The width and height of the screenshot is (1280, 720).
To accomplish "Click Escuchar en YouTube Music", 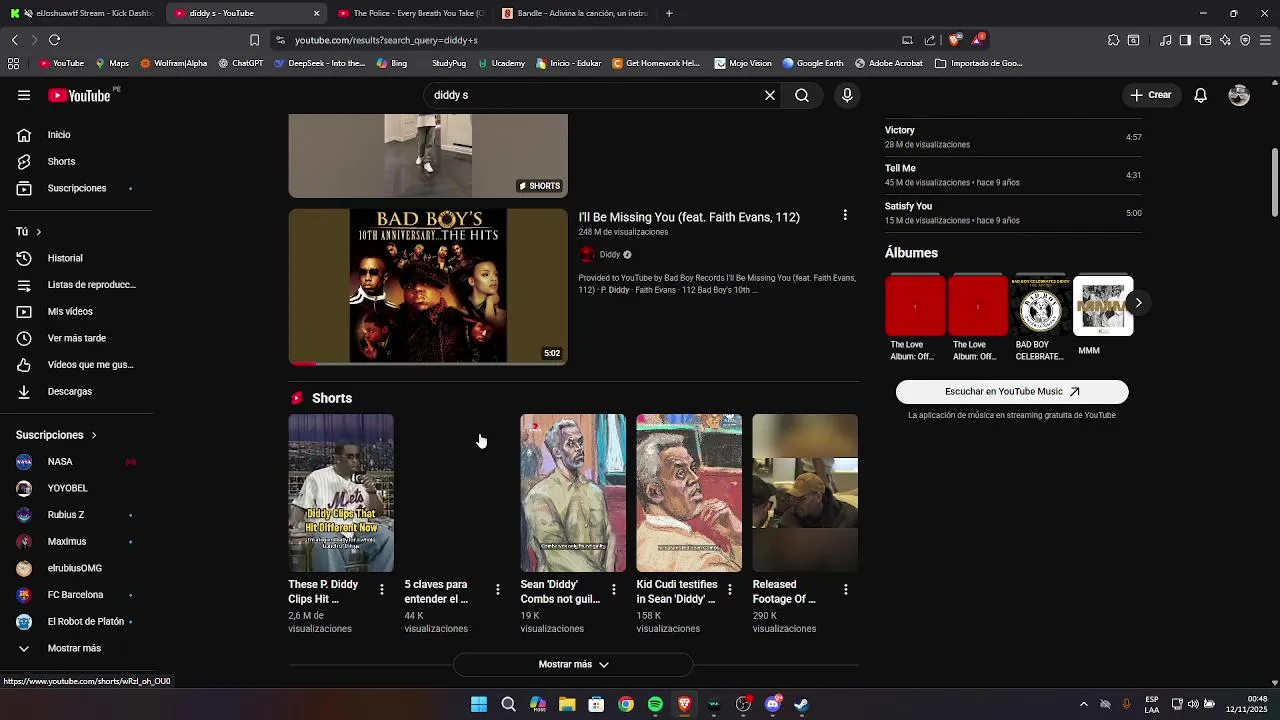I will tap(1012, 392).
